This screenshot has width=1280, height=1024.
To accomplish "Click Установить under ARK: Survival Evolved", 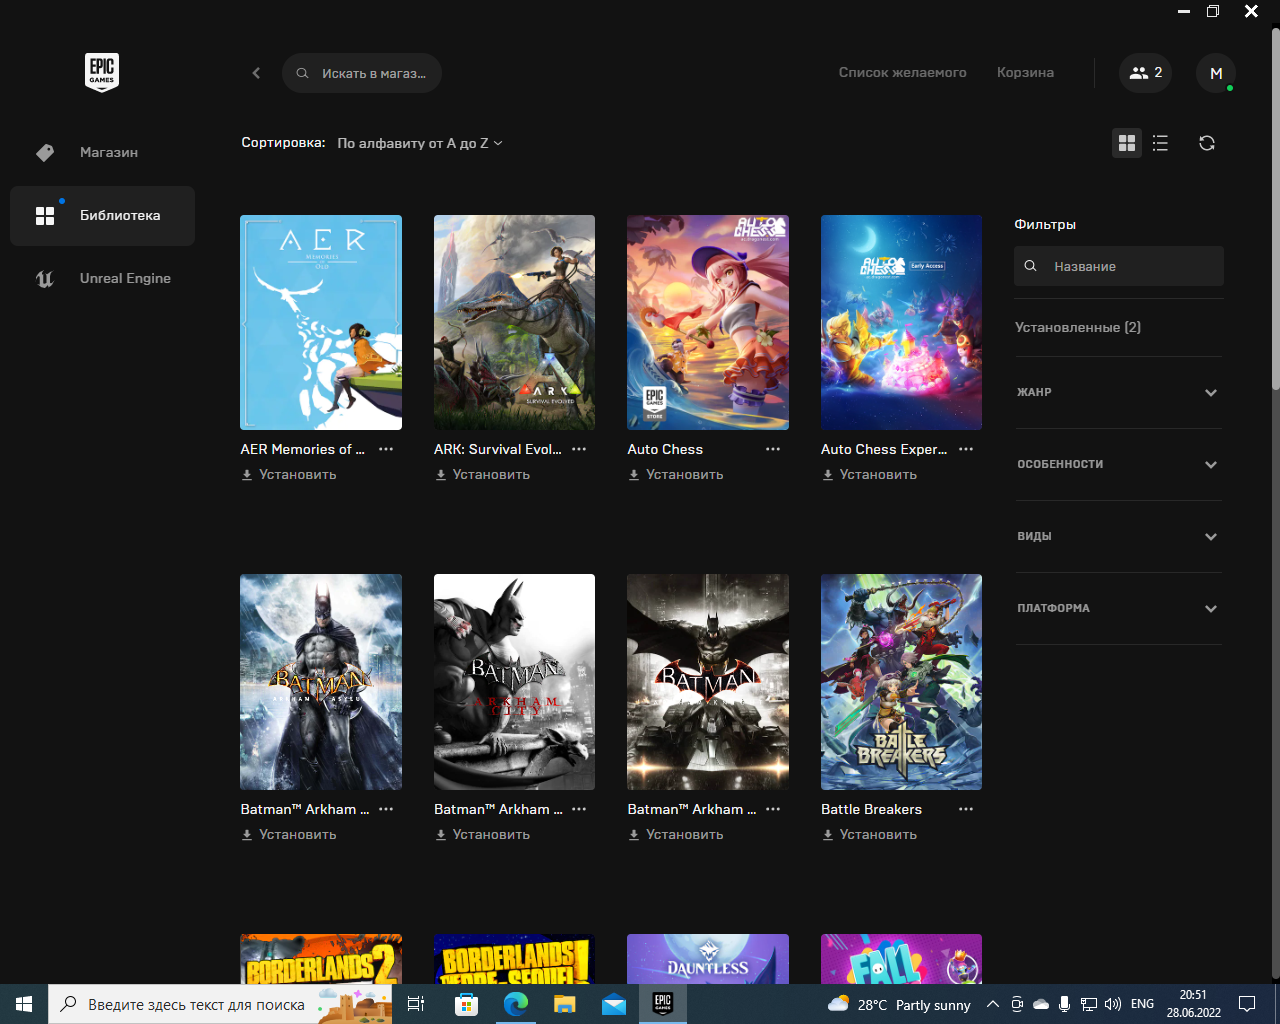I will (x=482, y=475).
